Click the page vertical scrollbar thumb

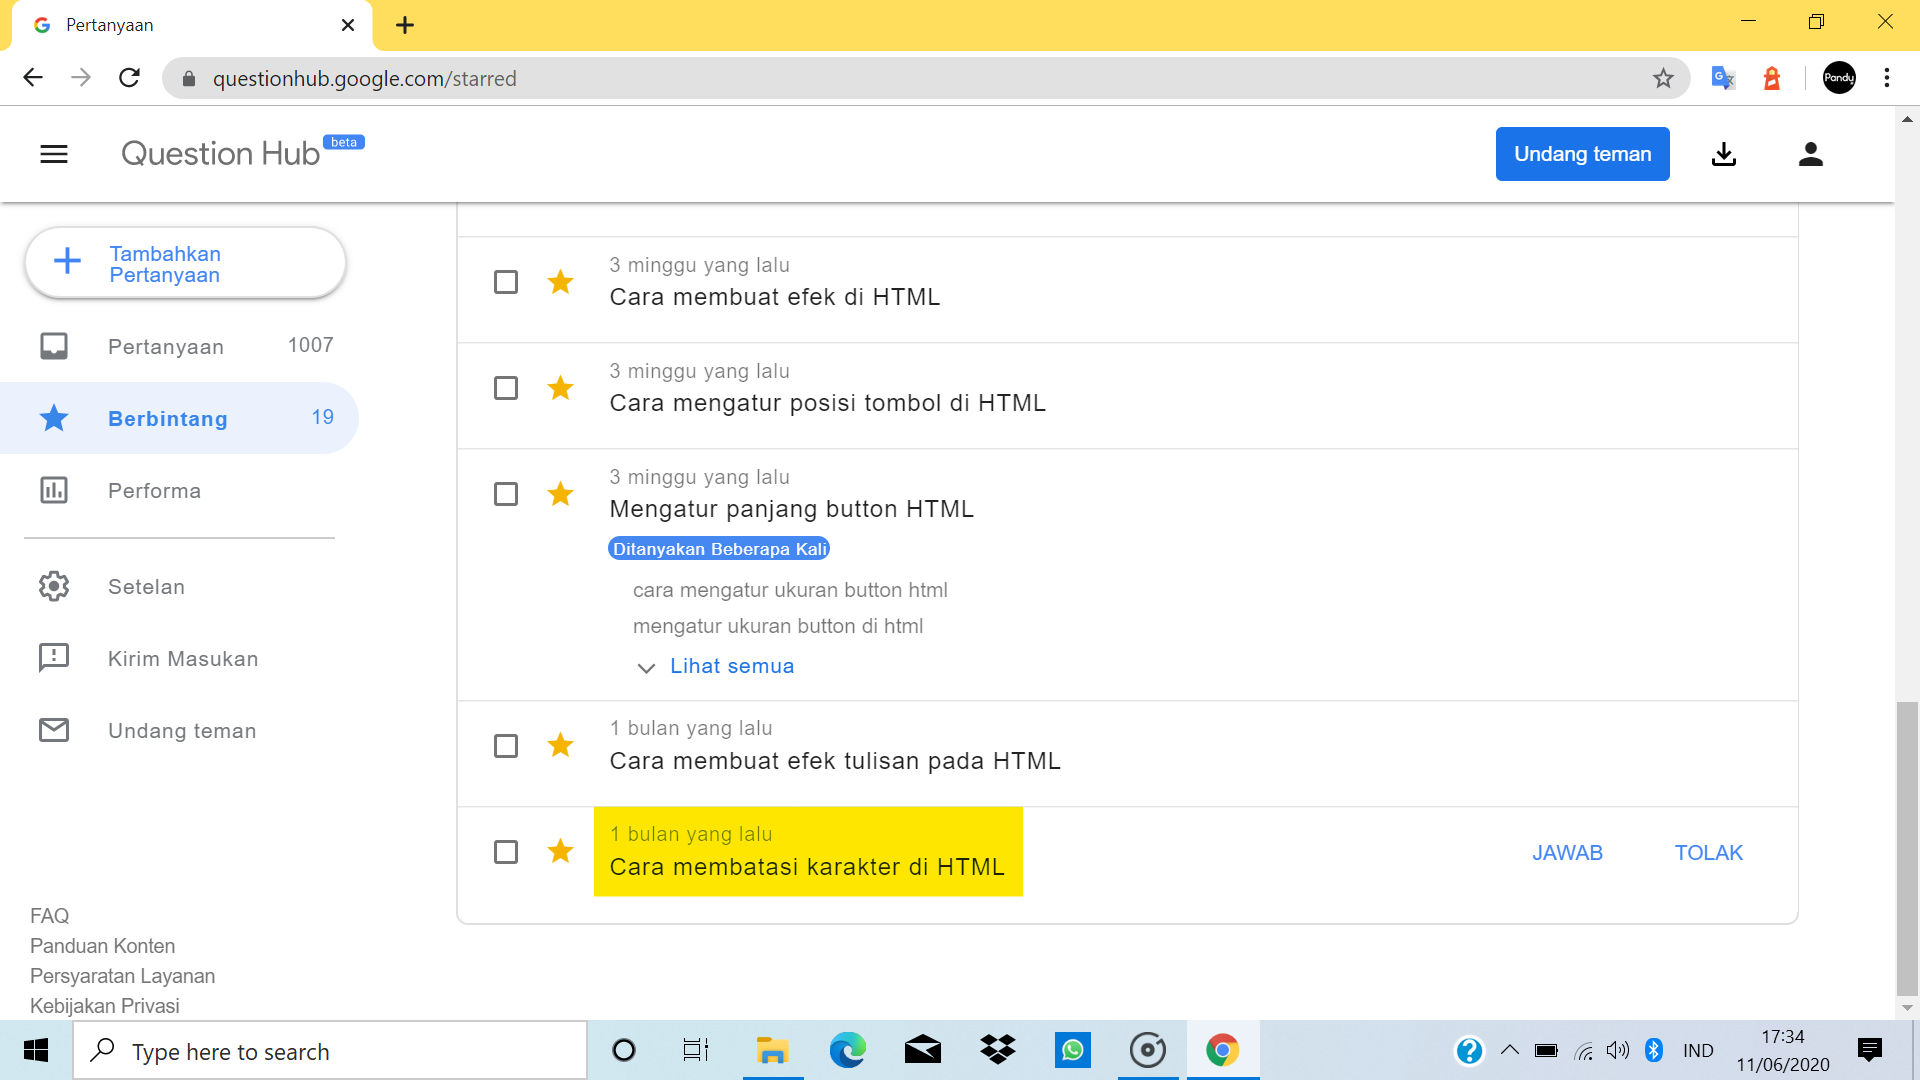pos(1907,848)
